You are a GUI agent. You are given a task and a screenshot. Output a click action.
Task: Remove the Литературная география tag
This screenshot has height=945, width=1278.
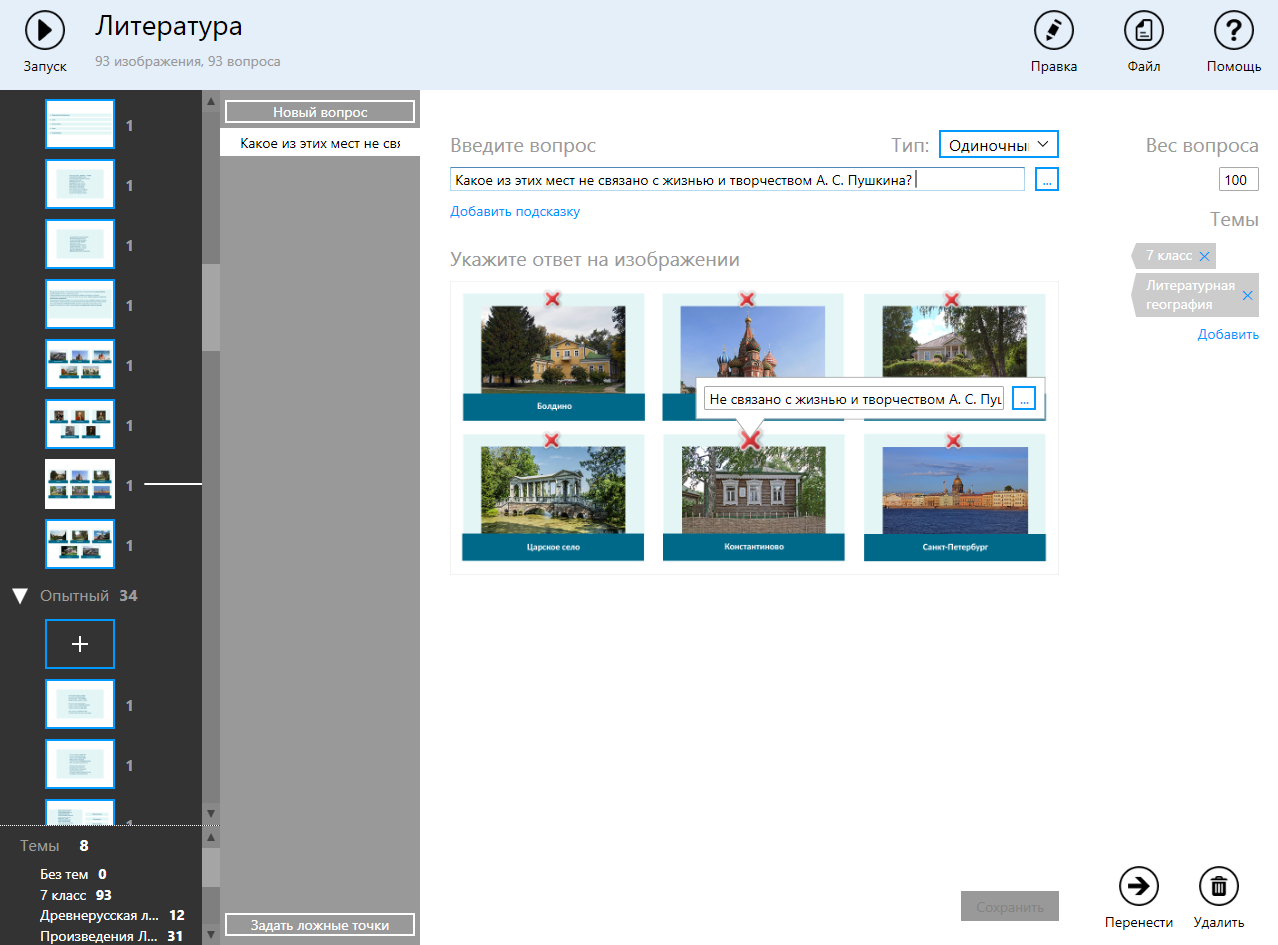[x=1247, y=296]
